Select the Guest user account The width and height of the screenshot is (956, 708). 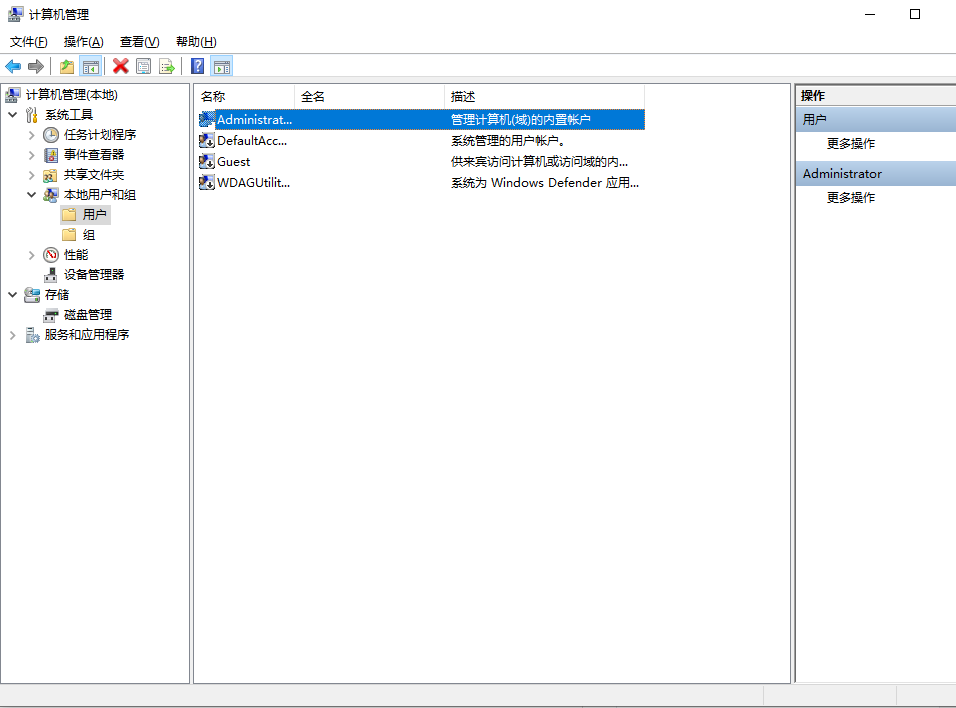click(x=232, y=161)
